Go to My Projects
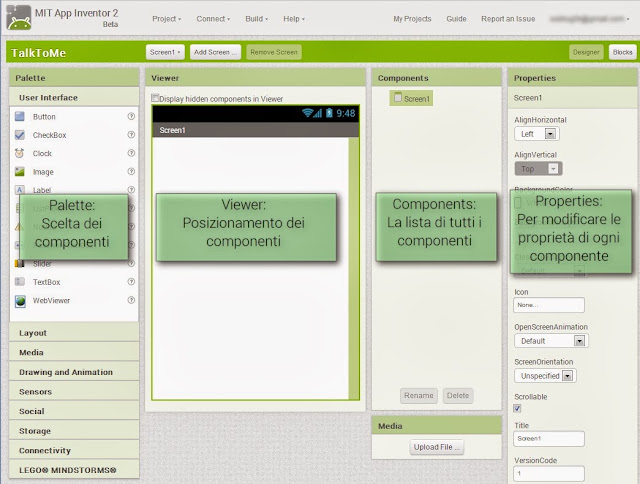This screenshot has height=484, width=640. tap(412, 19)
